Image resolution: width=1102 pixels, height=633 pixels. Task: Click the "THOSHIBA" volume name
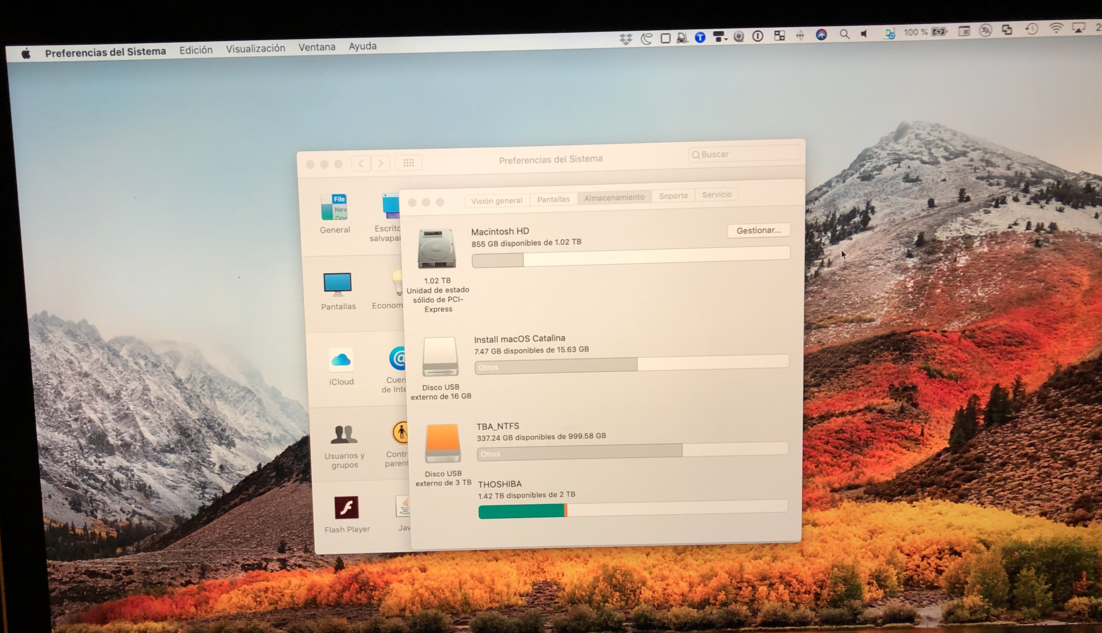click(x=500, y=484)
